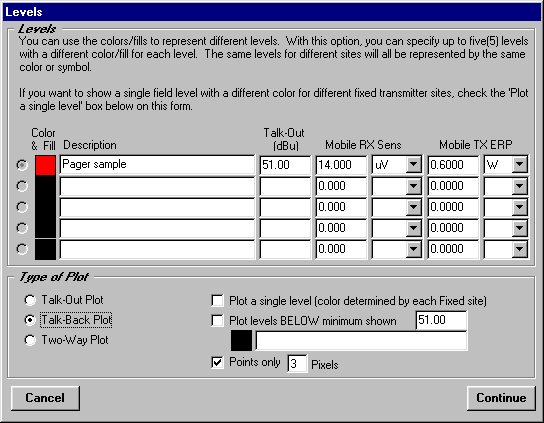The height and width of the screenshot is (423, 544).
Task: Open the uV units dropdown in first row
Action: [414, 164]
